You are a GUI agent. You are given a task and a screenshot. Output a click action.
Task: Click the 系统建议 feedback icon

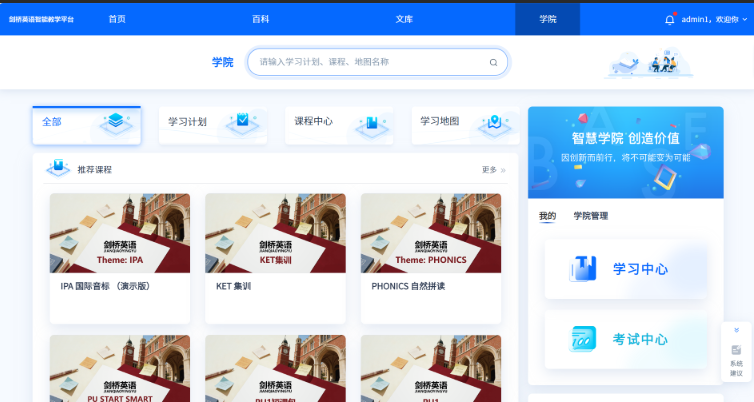click(736, 350)
